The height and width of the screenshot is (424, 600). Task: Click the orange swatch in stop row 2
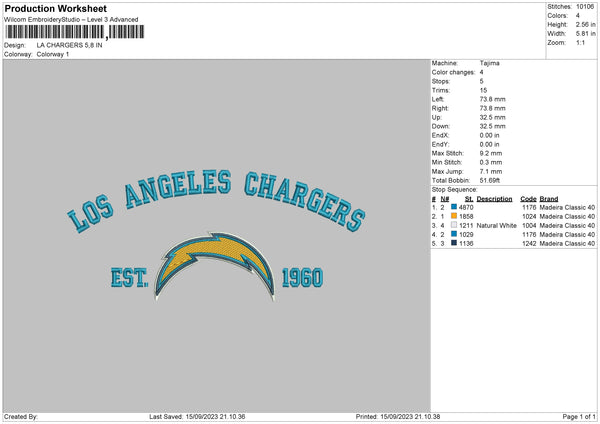(x=454, y=216)
